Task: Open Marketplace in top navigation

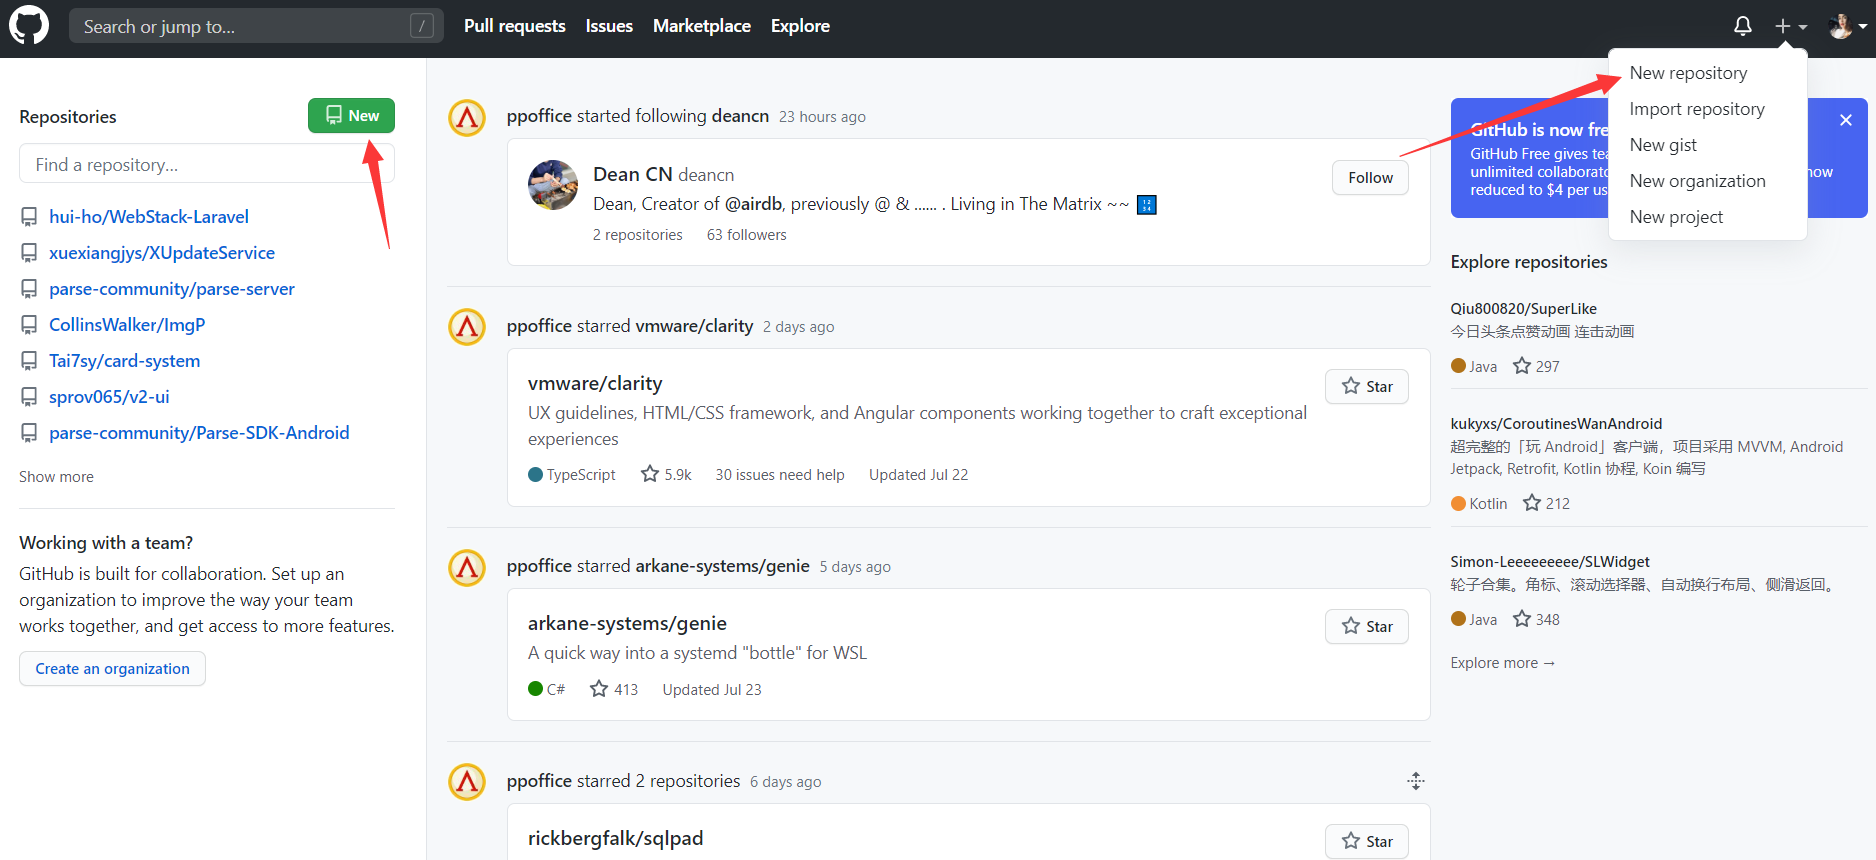Action: (x=702, y=26)
